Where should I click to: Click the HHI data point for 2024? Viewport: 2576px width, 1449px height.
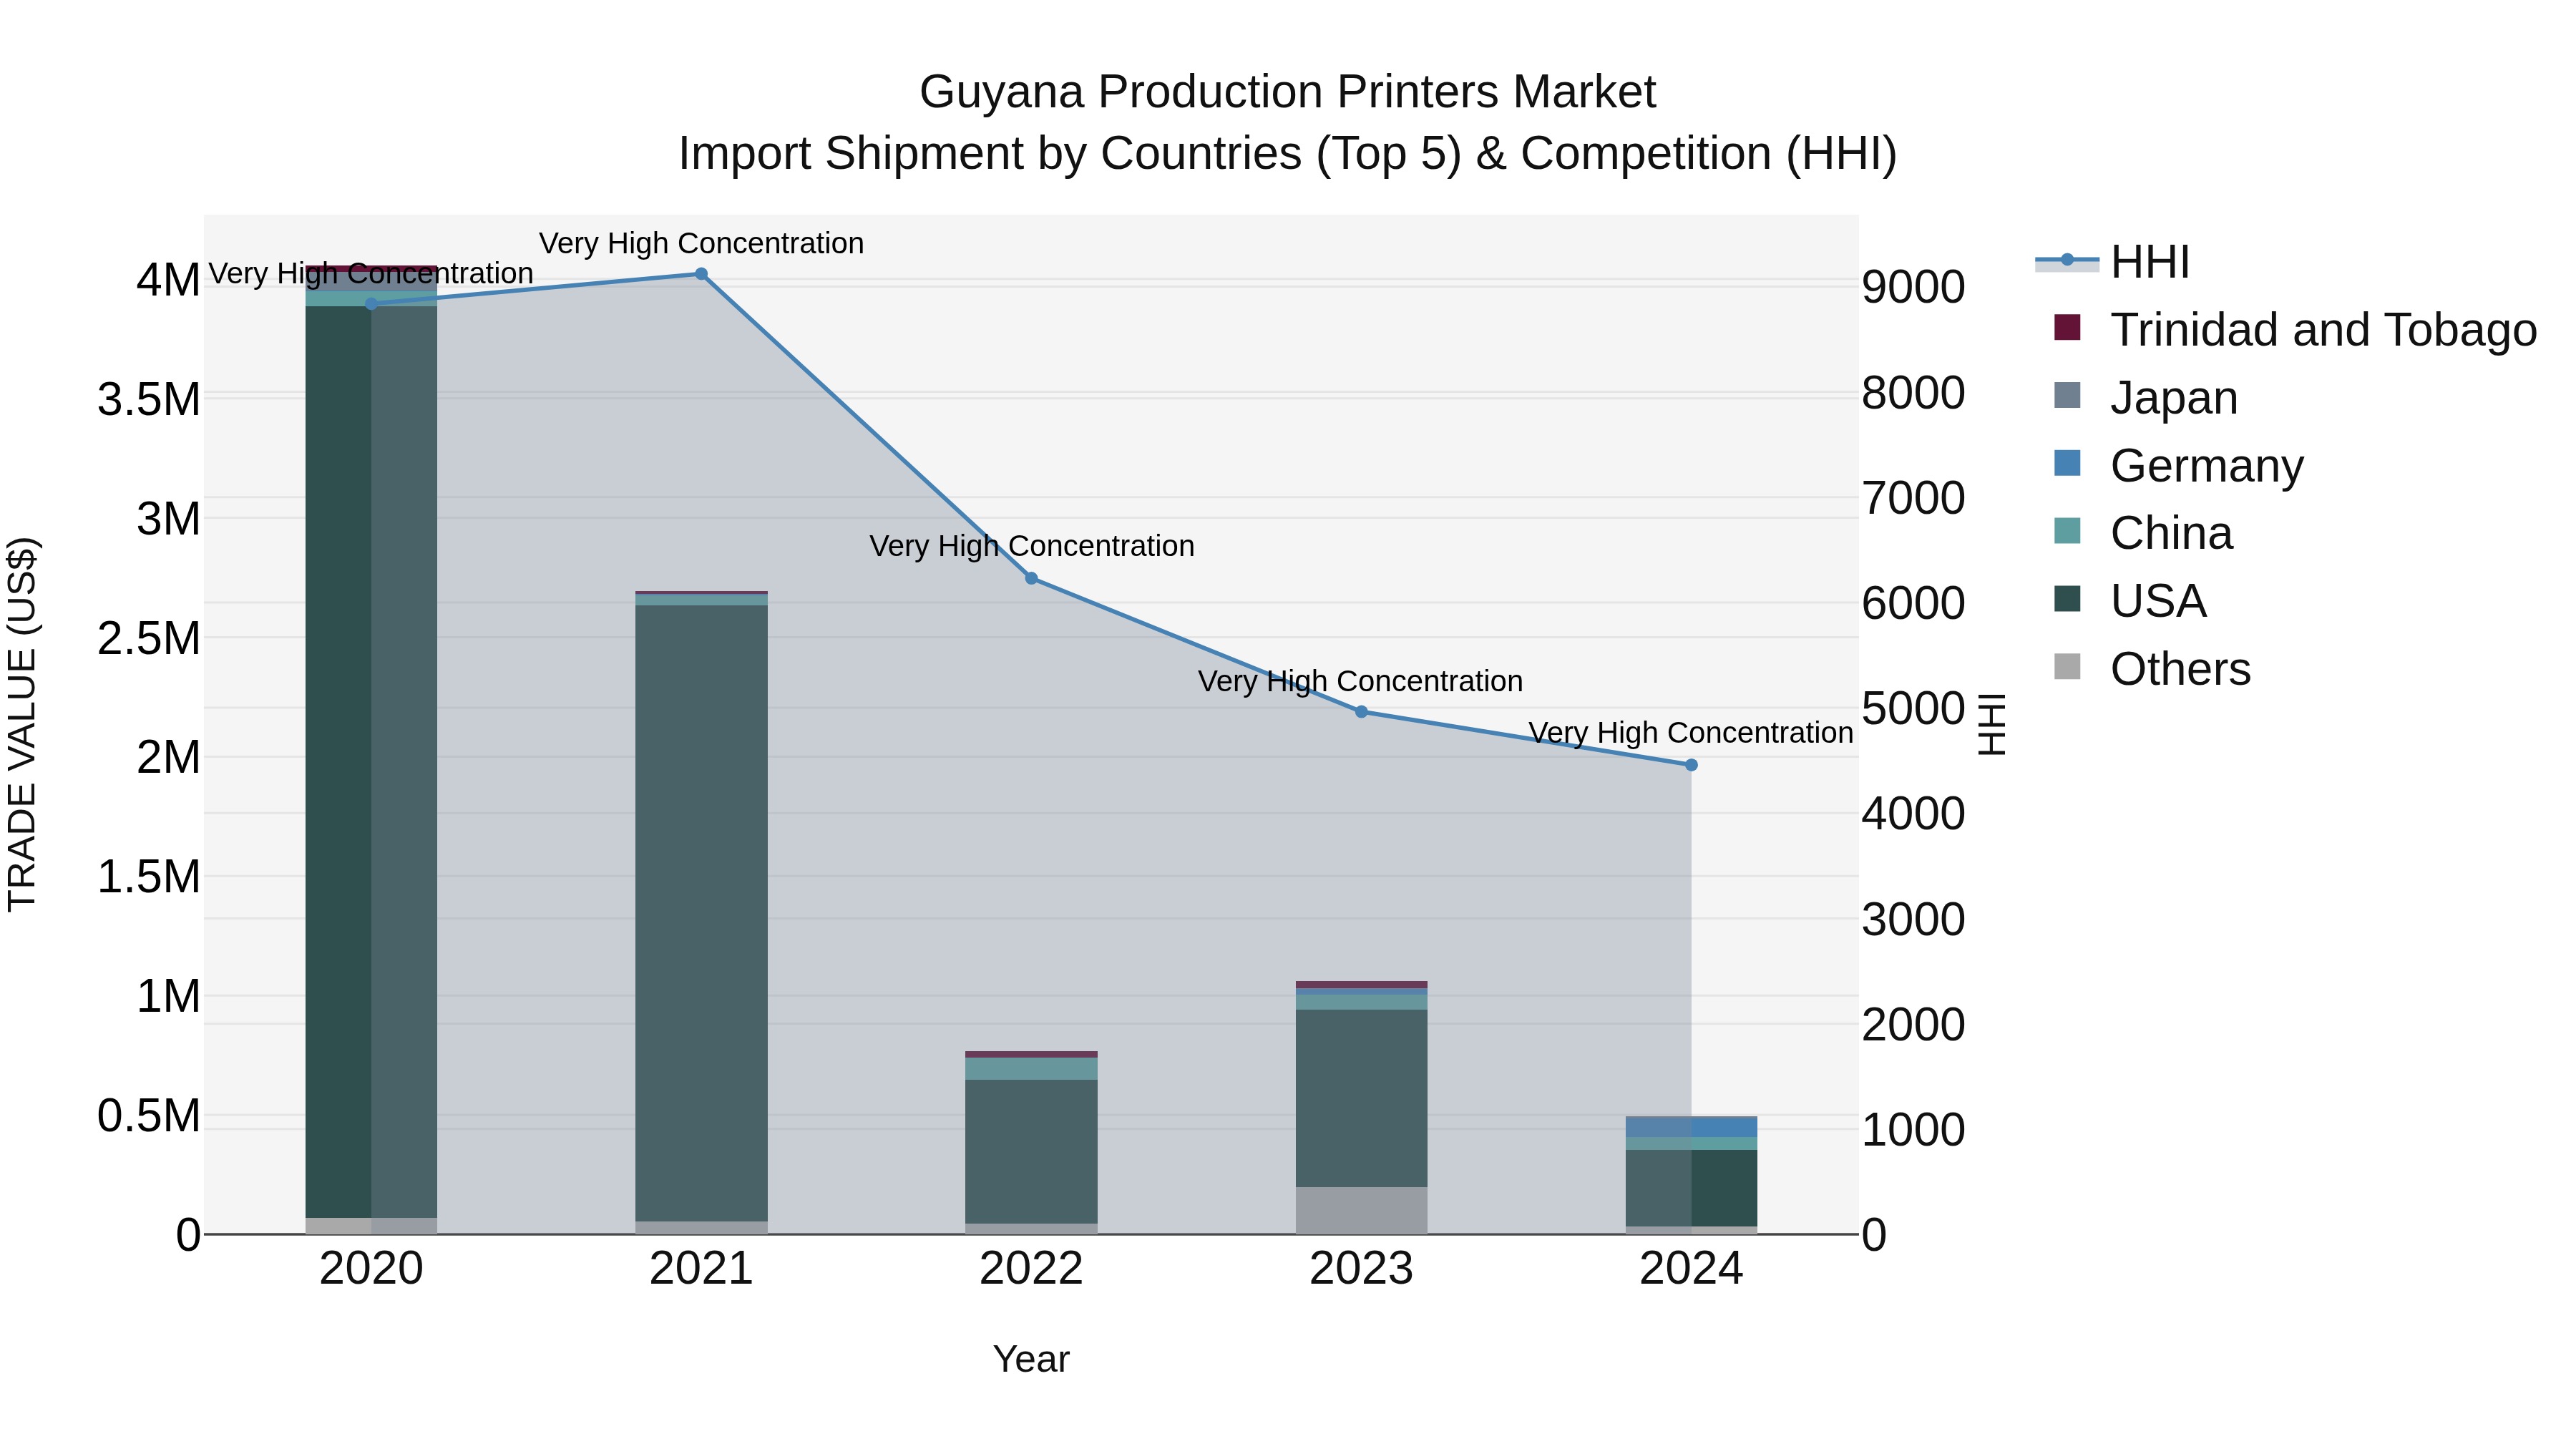(x=1691, y=765)
